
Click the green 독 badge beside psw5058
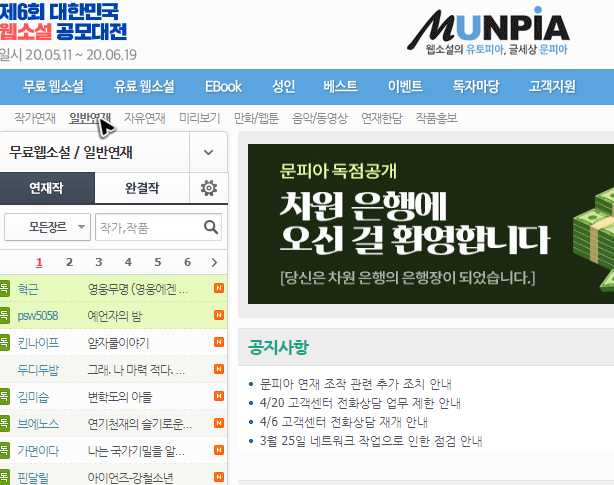click(x=4, y=316)
